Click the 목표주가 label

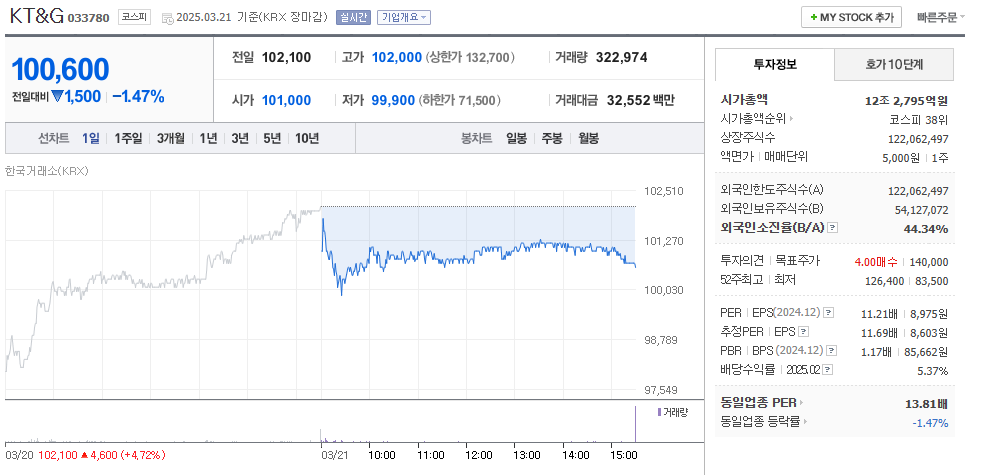coord(797,262)
